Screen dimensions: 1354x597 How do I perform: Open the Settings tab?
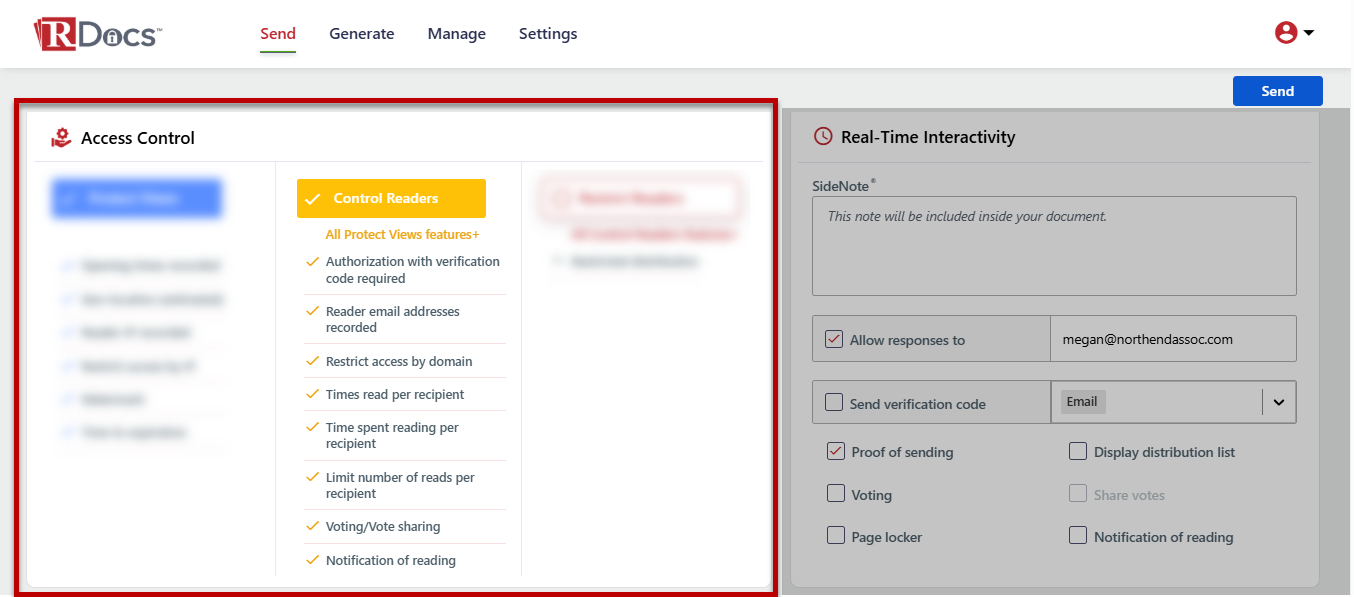(x=548, y=34)
